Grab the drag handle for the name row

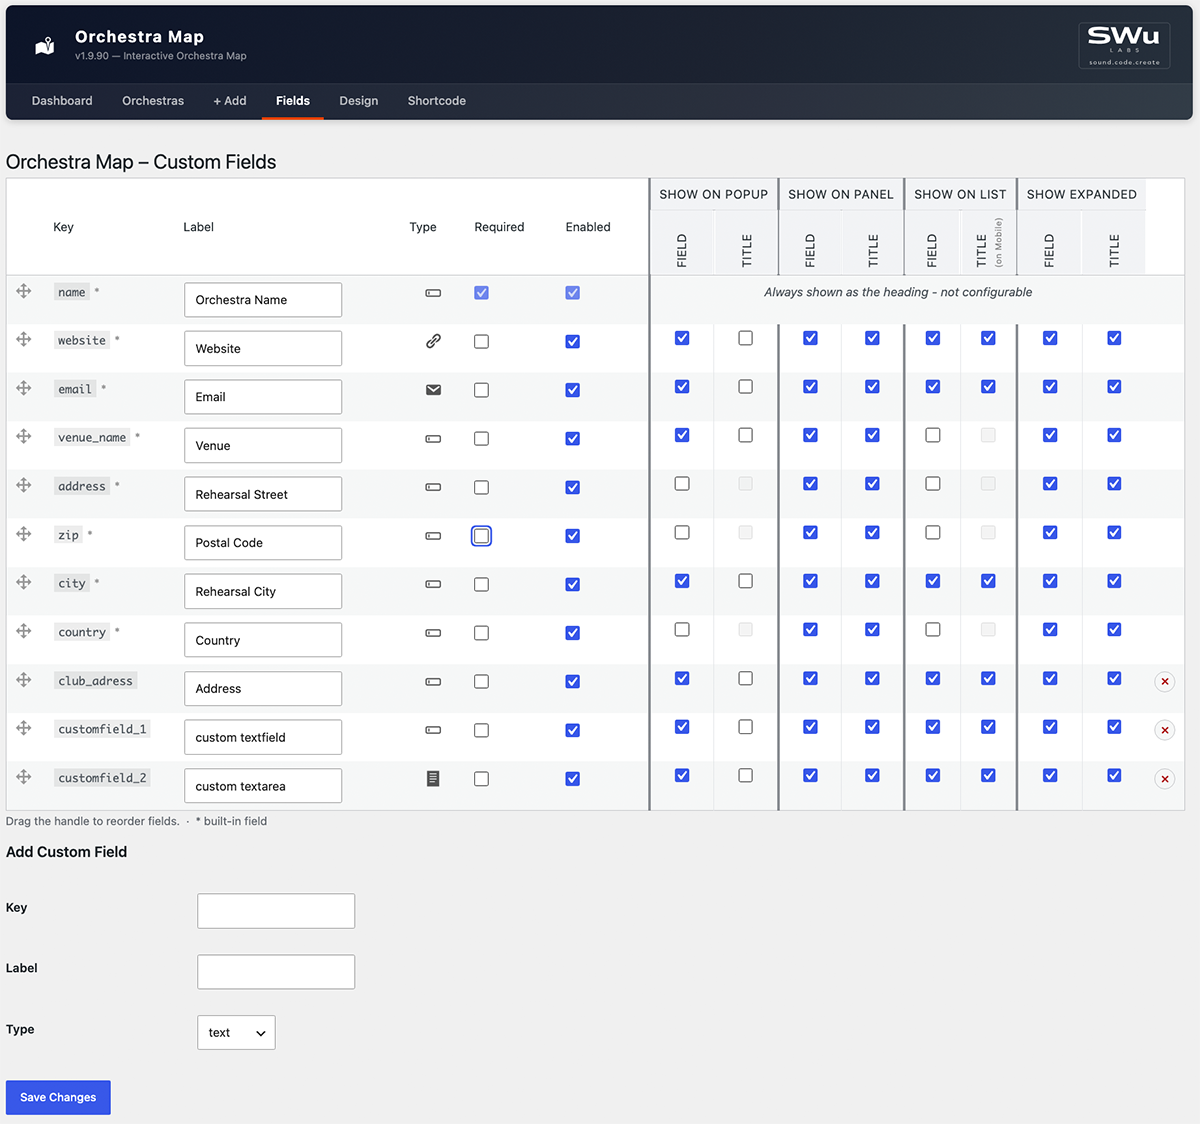tap(24, 291)
